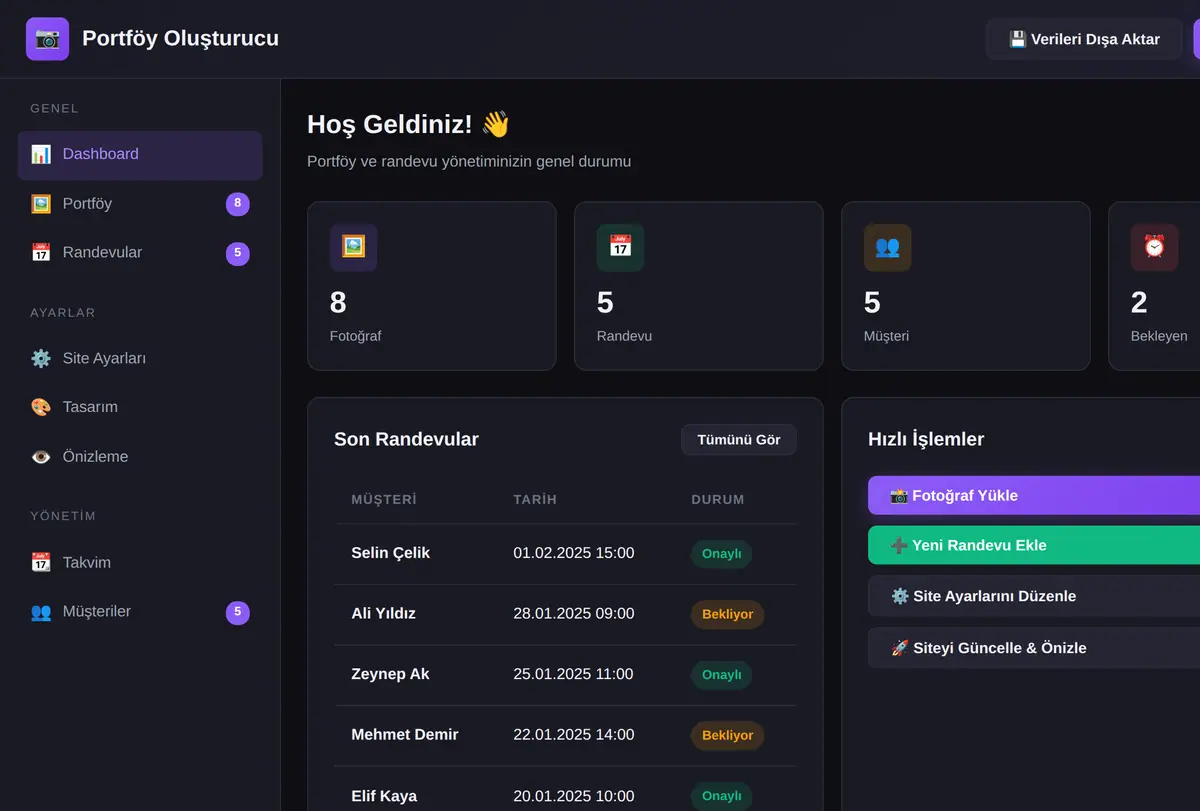Click the Bekleyen stat card alarm clock icon
The height and width of the screenshot is (811, 1200).
pyautogui.click(x=1154, y=247)
